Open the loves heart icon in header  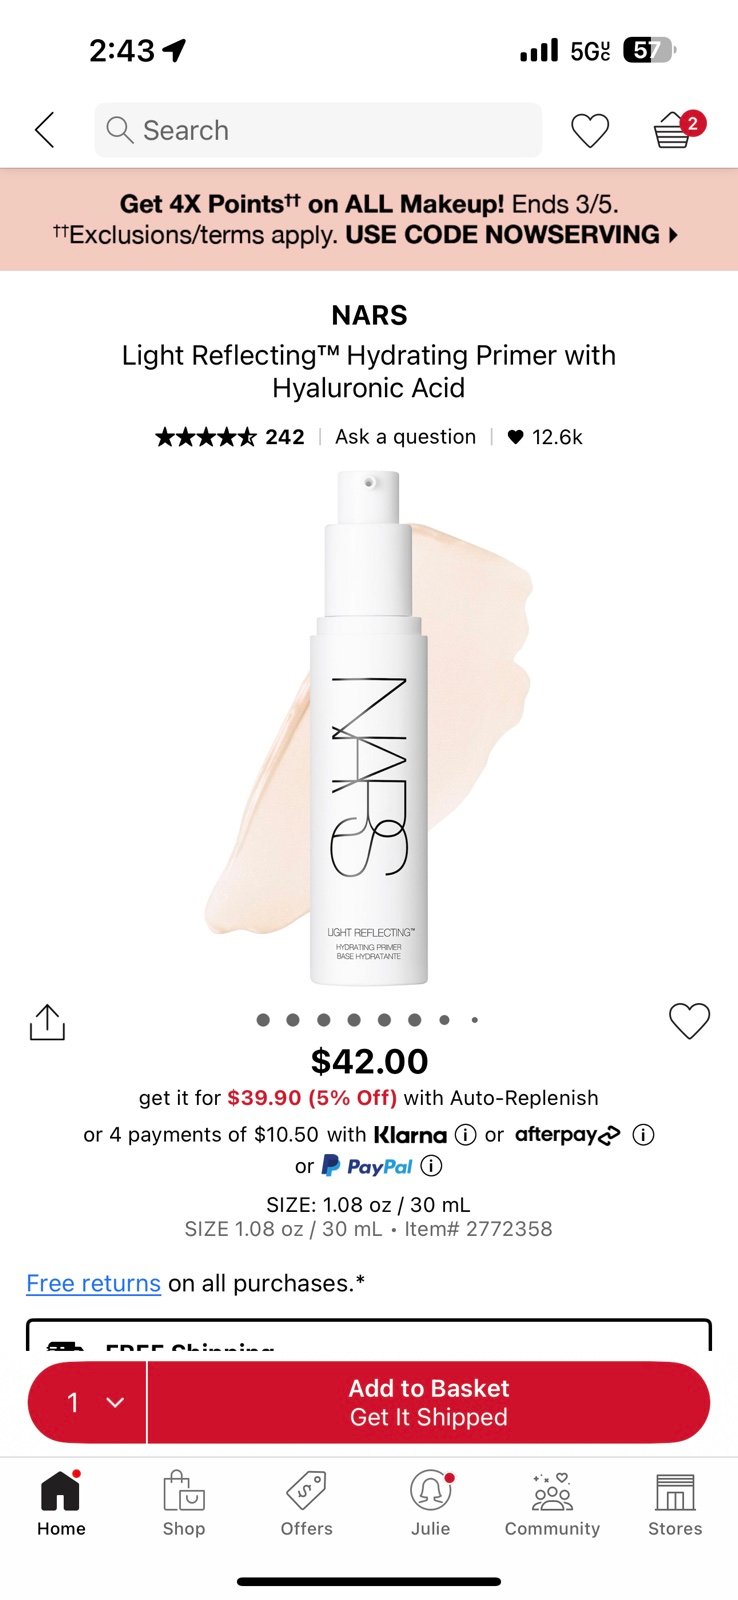pyautogui.click(x=590, y=130)
